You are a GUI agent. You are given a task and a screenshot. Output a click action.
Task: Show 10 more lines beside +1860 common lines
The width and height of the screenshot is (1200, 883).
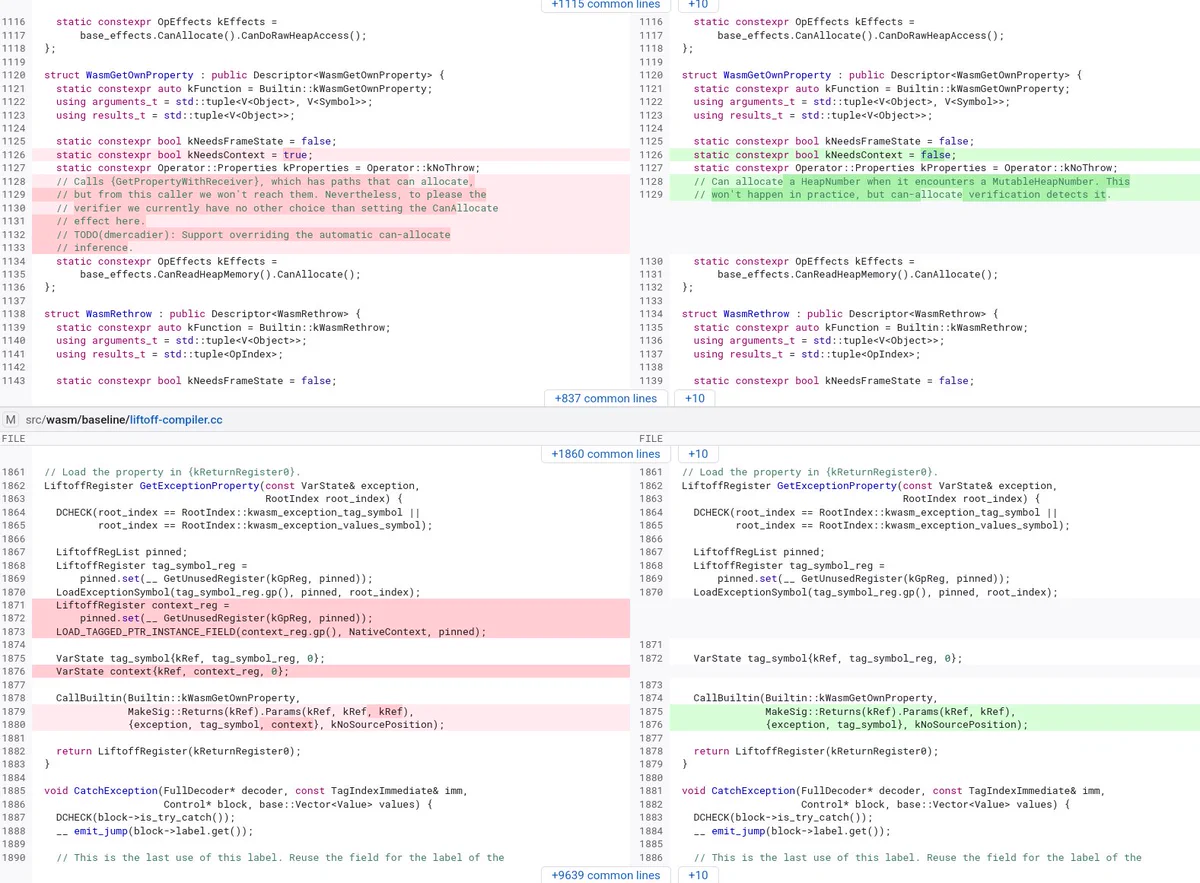pos(698,454)
